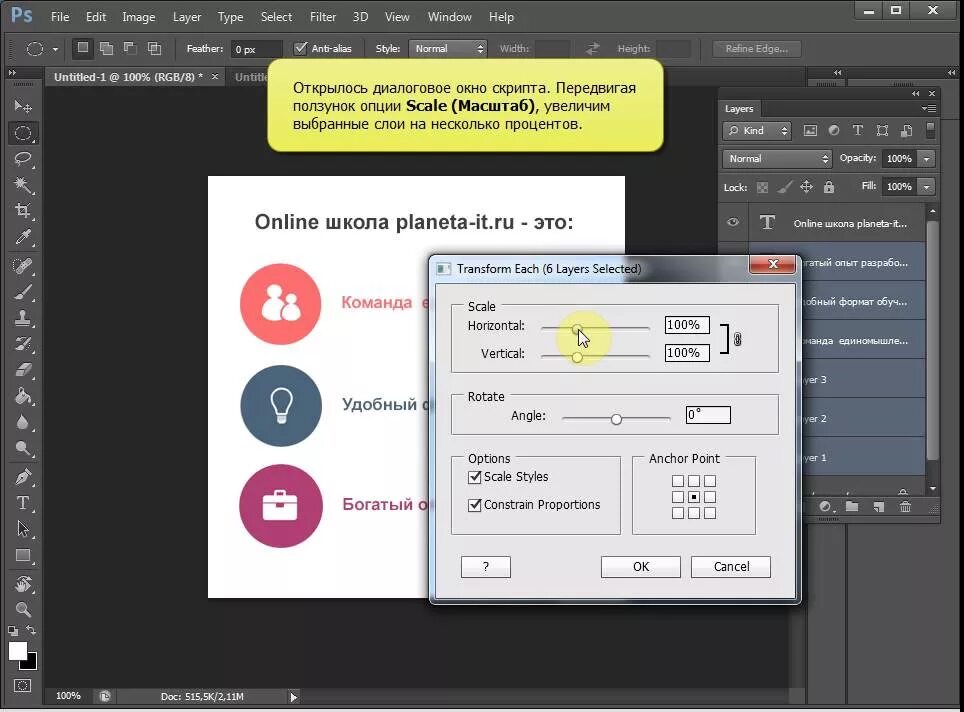Image resolution: width=964 pixels, height=712 pixels.
Task: Click Intersect with selection icon
Action: [154, 48]
